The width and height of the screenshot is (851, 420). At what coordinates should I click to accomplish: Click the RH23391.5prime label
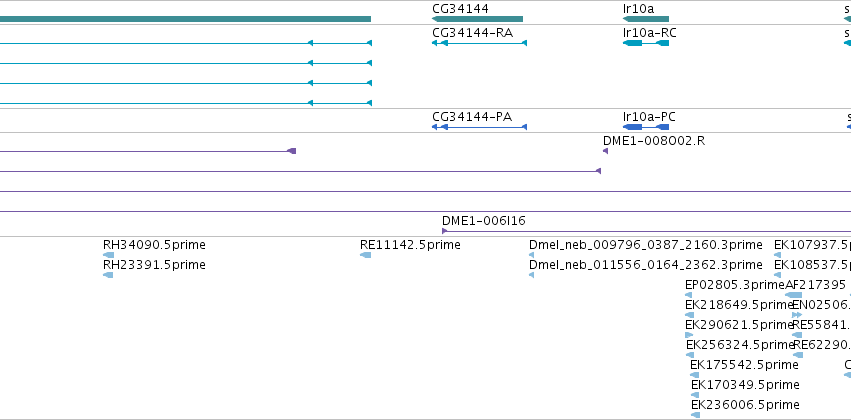[154, 265]
